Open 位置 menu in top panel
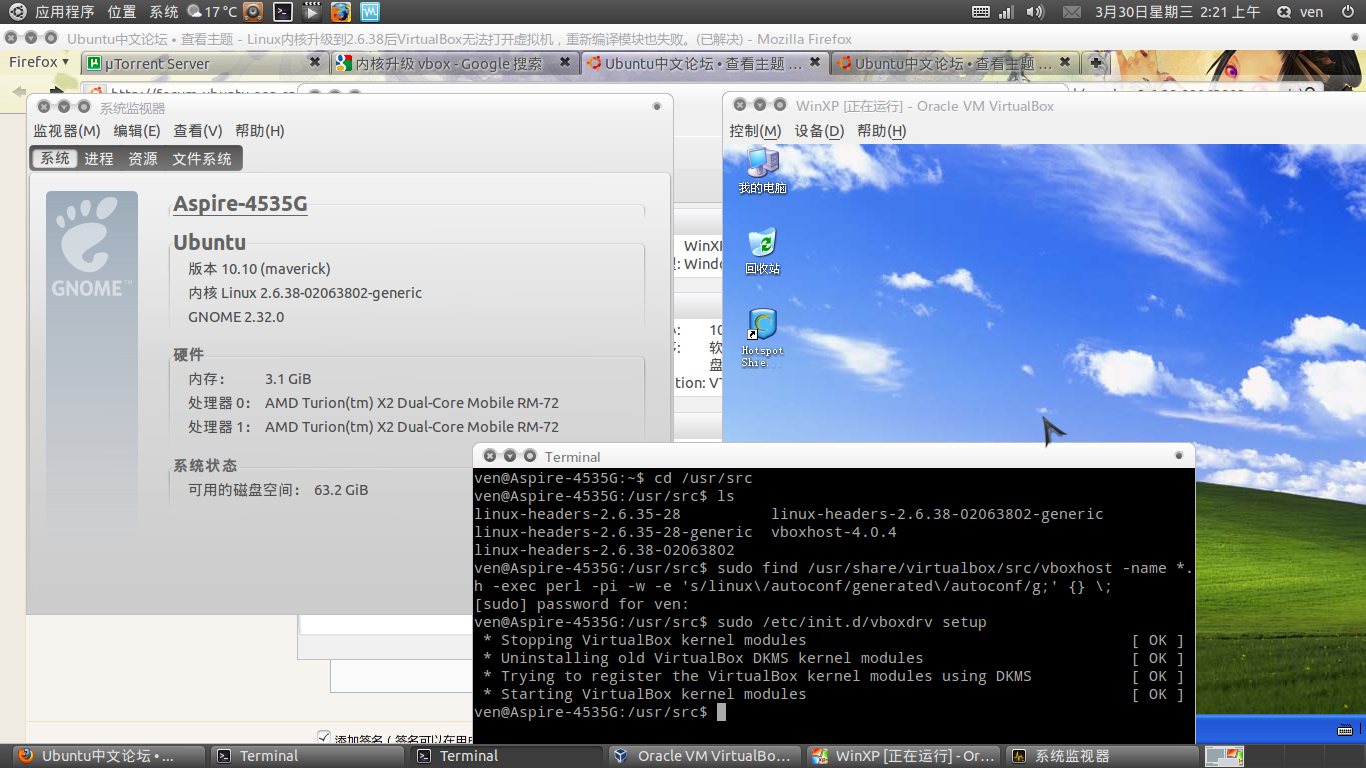The height and width of the screenshot is (768, 1366). pos(122,12)
